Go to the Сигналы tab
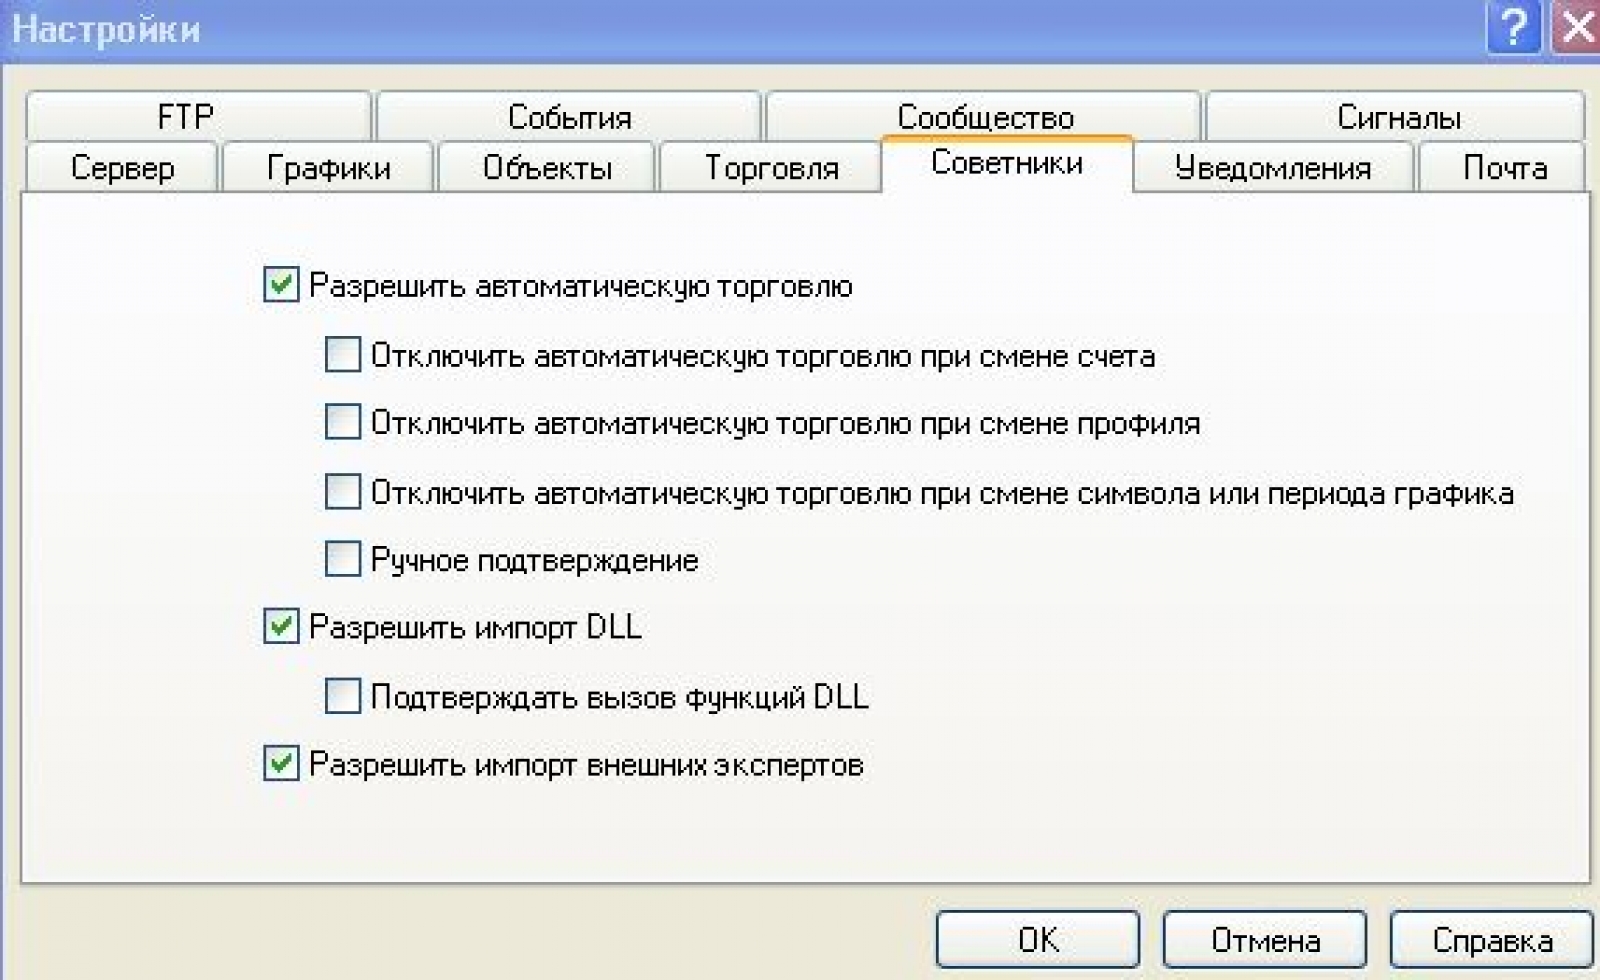Screen dimensions: 1600x980 [x=1398, y=117]
